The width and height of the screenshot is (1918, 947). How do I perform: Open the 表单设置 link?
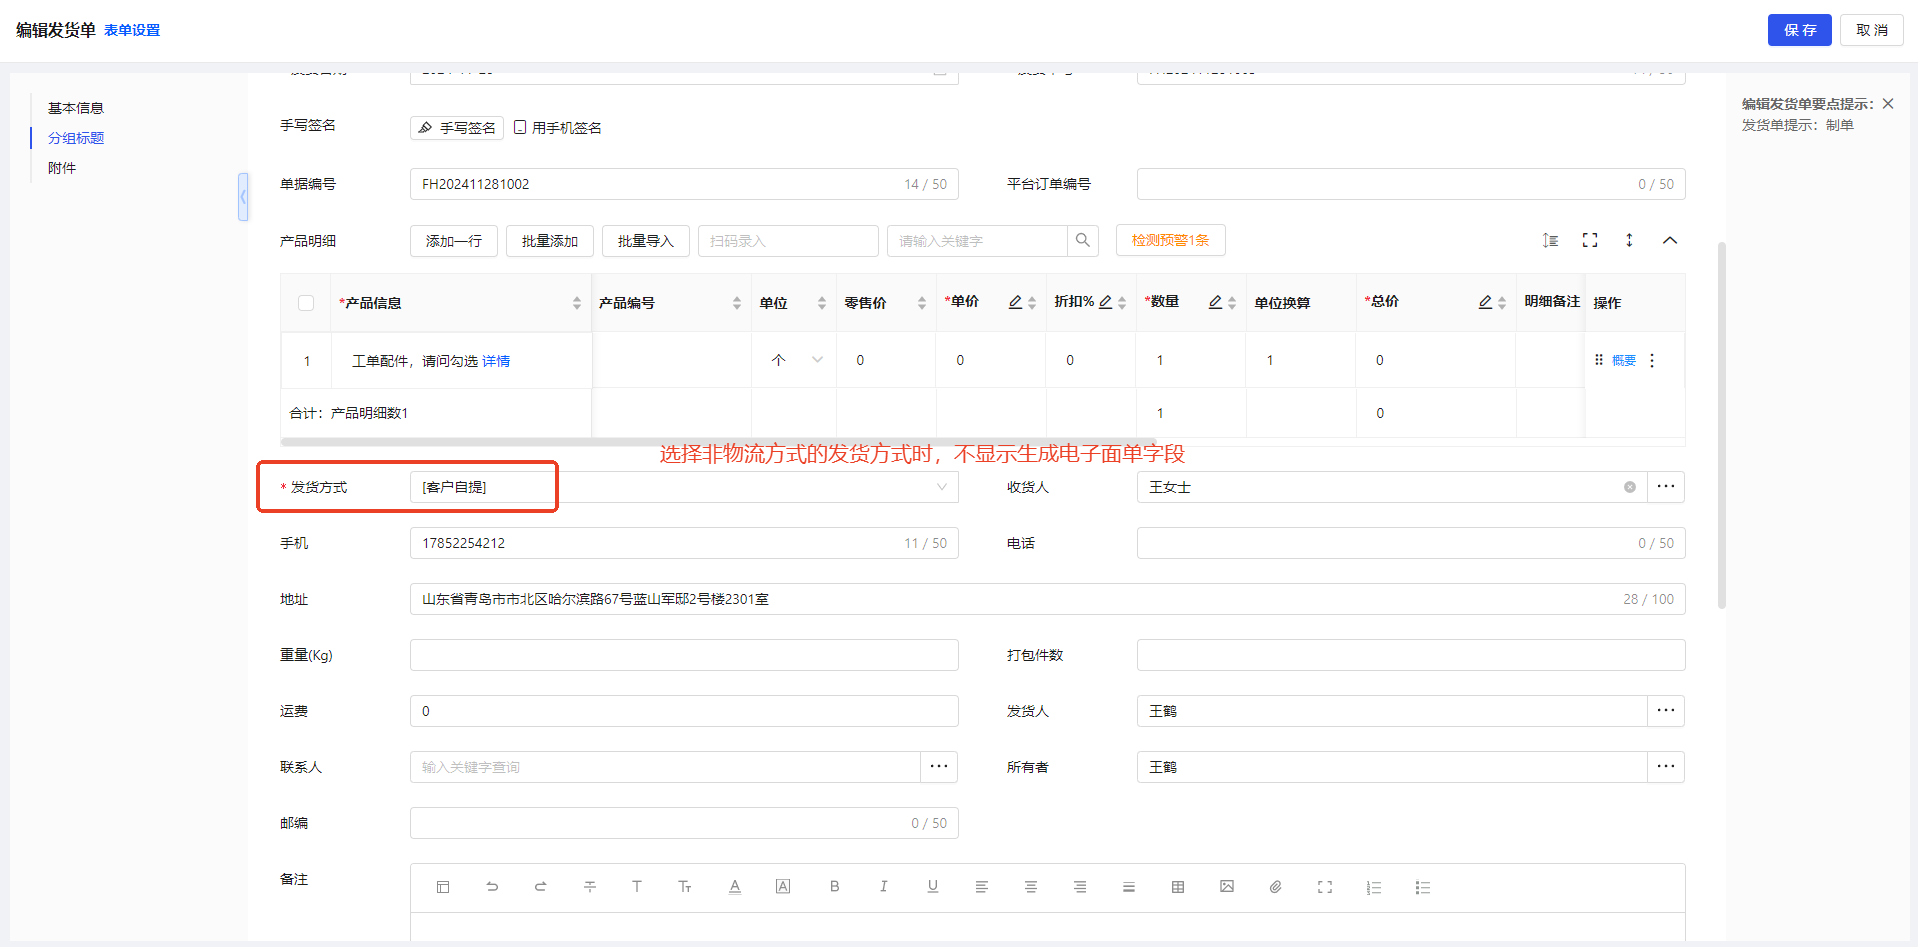point(132,31)
